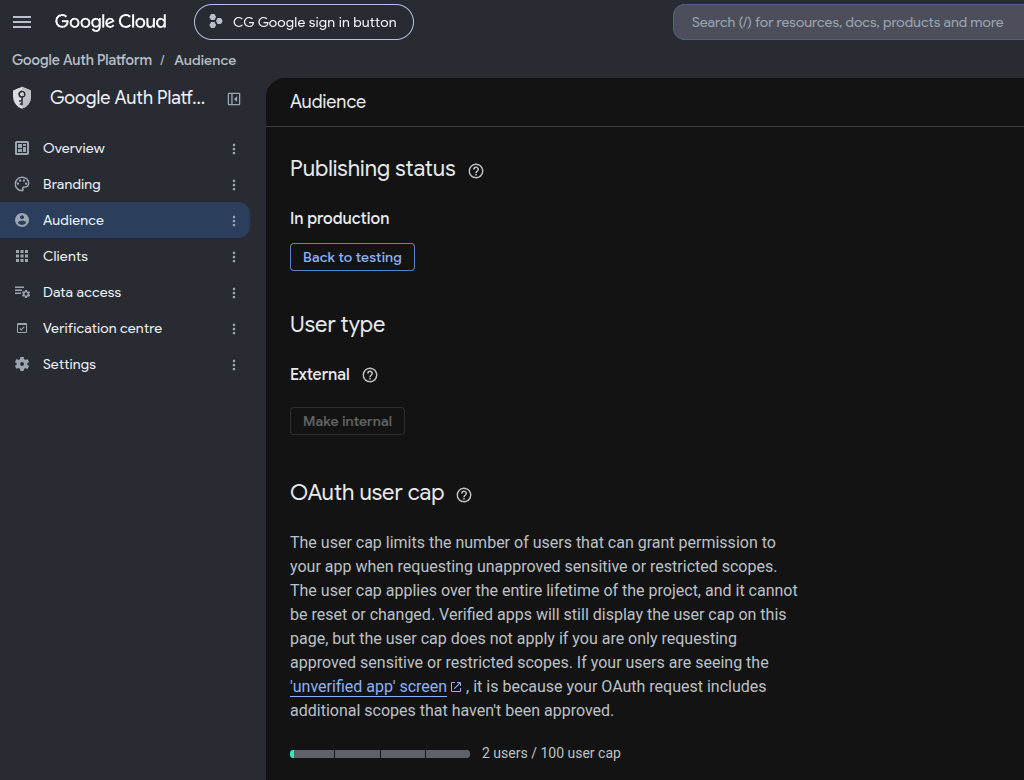1024x780 pixels.
Task: Open Google Auth Platform breadcrumb link
Action: point(82,60)
